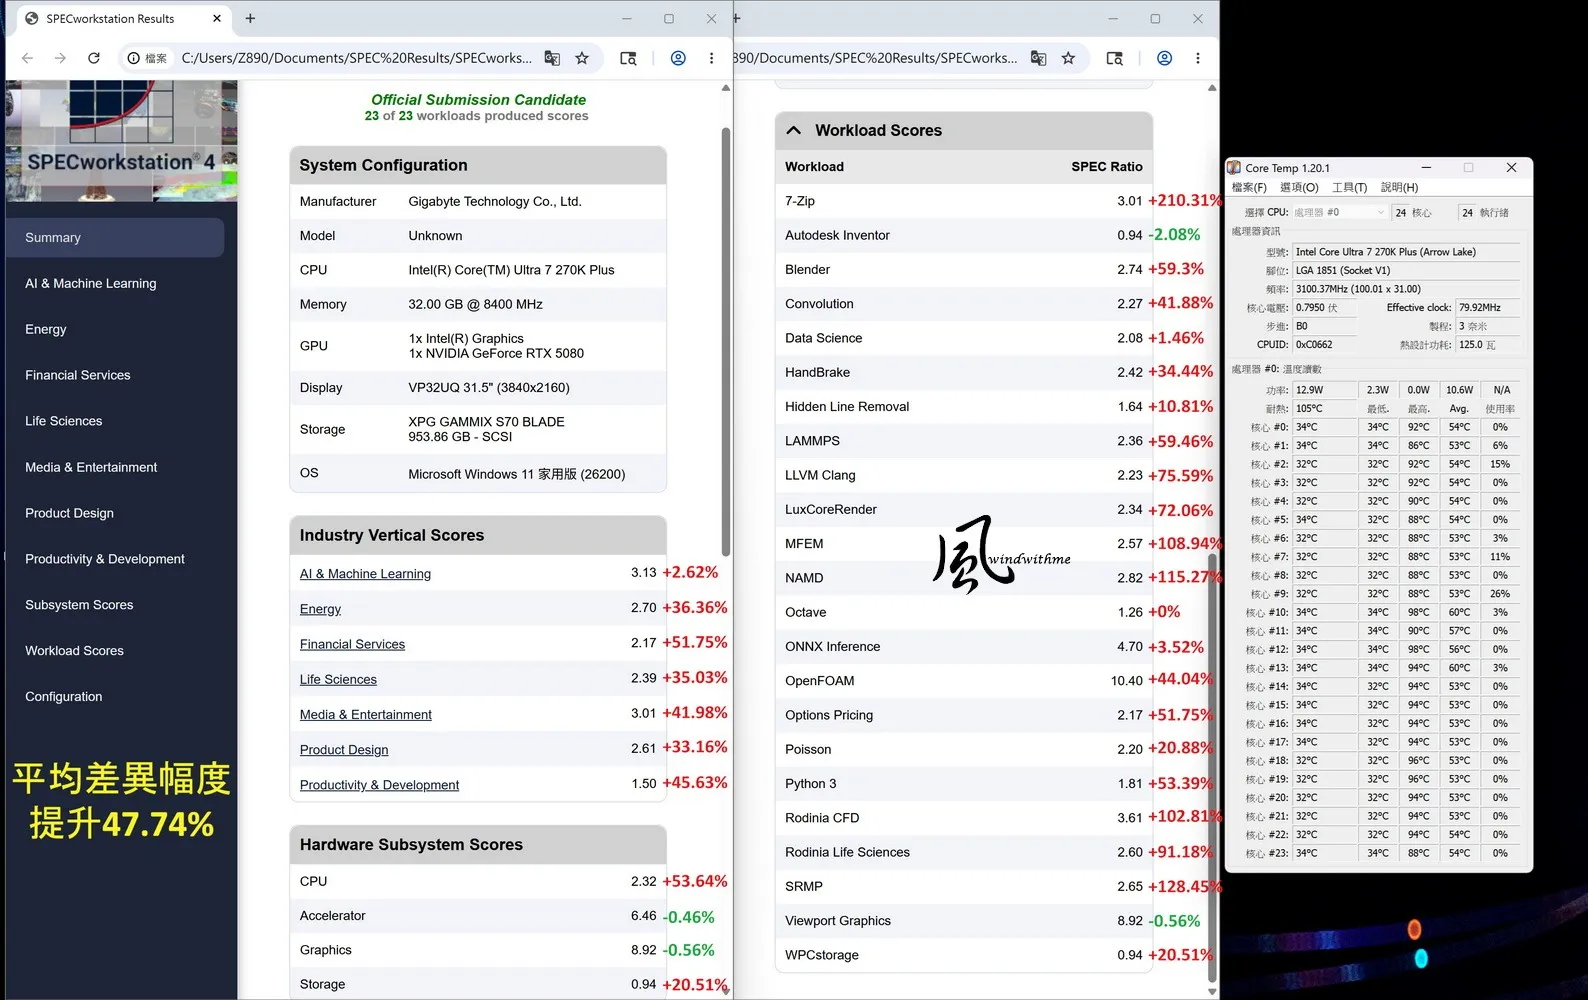Select the 7-Zip row in Workload Scores
This screenshot has height=1000, width=1588.
point(964,201)
